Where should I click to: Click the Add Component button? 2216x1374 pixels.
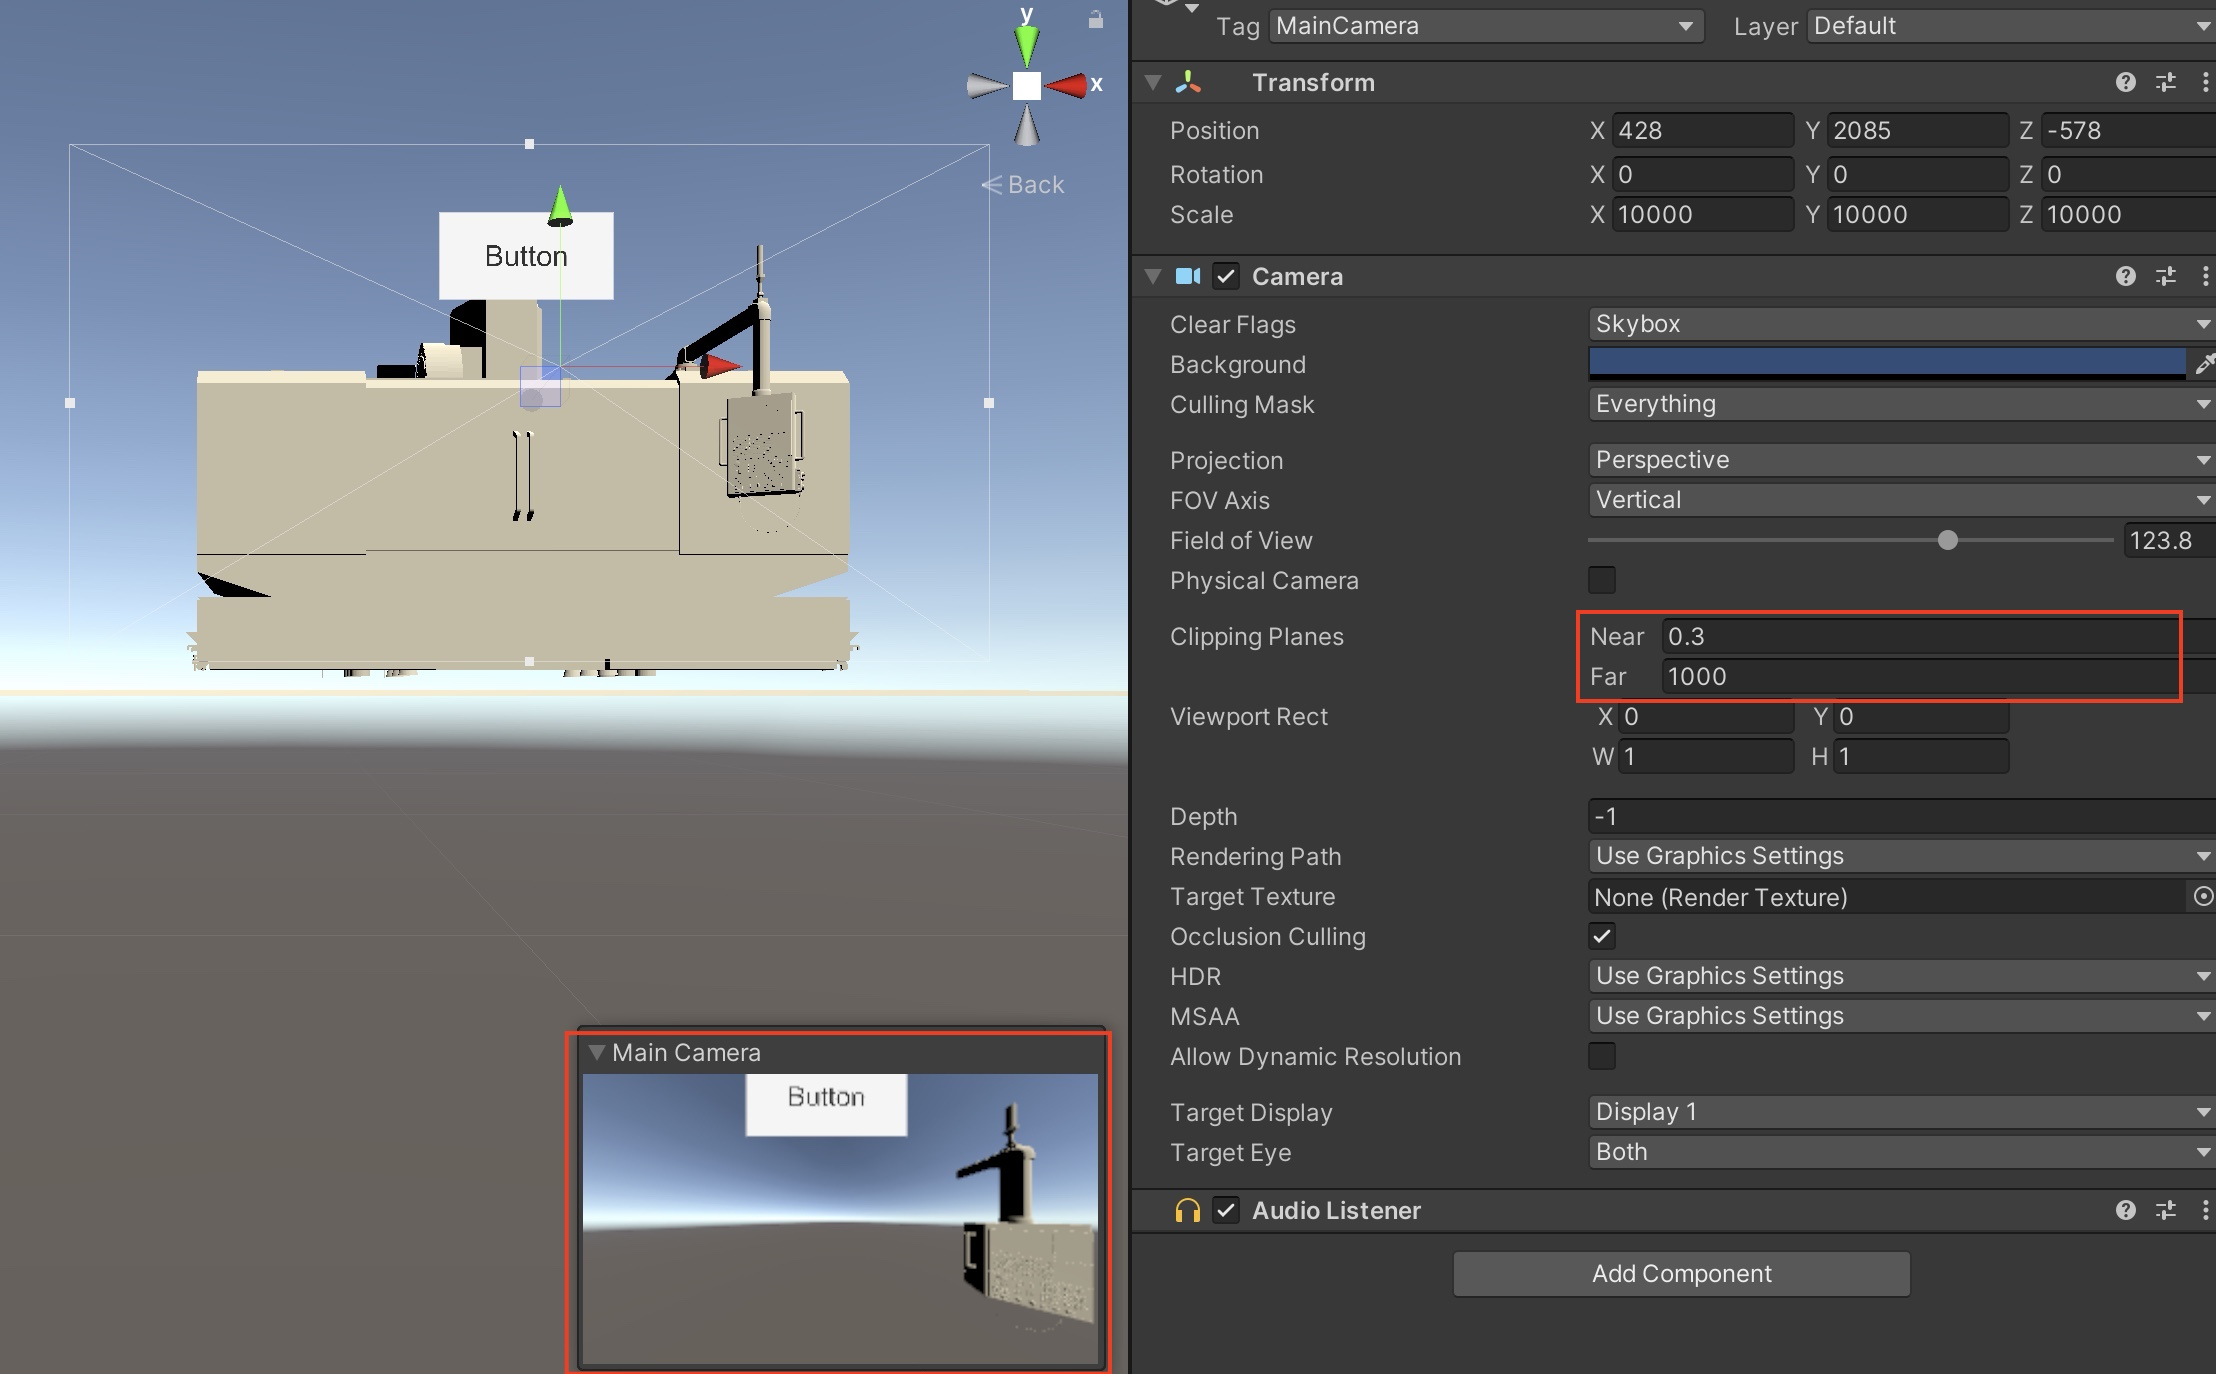click(x=1681, y=1274)
